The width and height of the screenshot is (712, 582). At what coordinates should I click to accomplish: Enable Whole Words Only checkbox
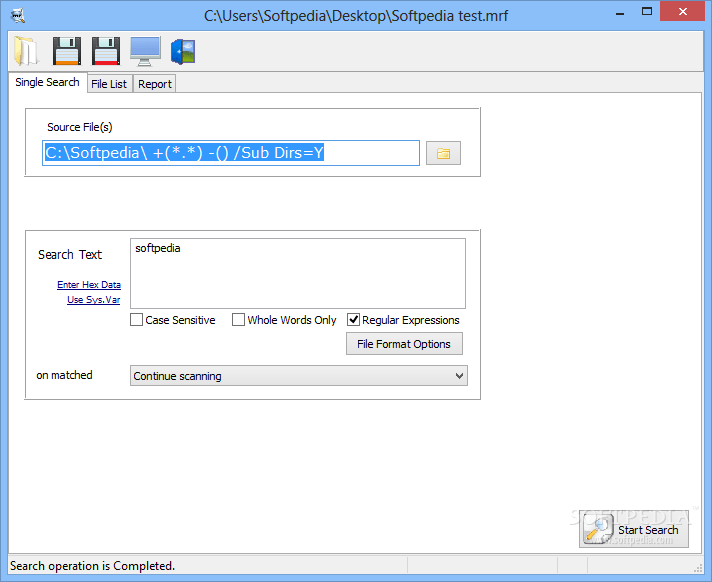(x=238, y=320)
